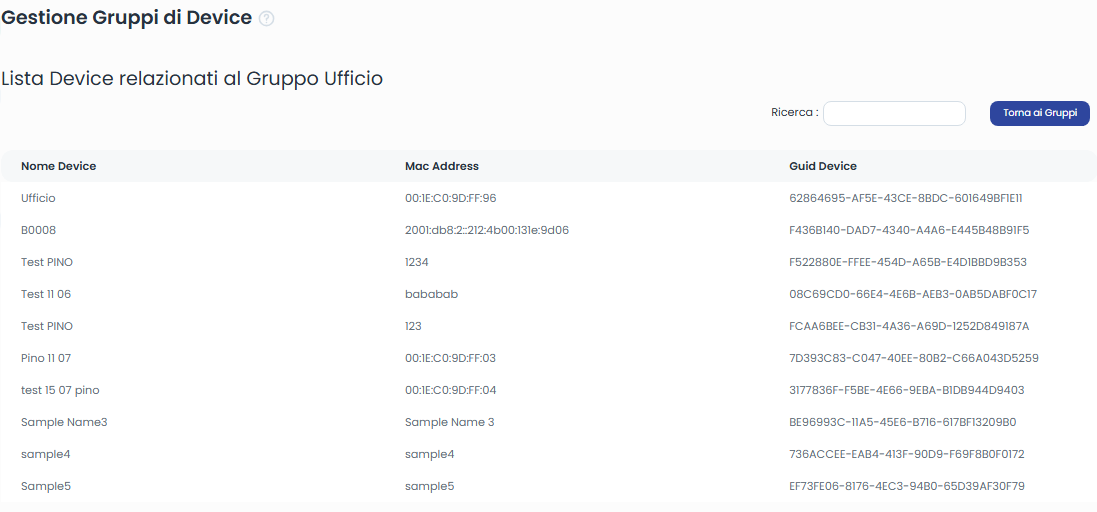Select Test PINO in the 123 row
Image resolution: width=1097 pixels, height=512 pixels.
pos(47,326)
